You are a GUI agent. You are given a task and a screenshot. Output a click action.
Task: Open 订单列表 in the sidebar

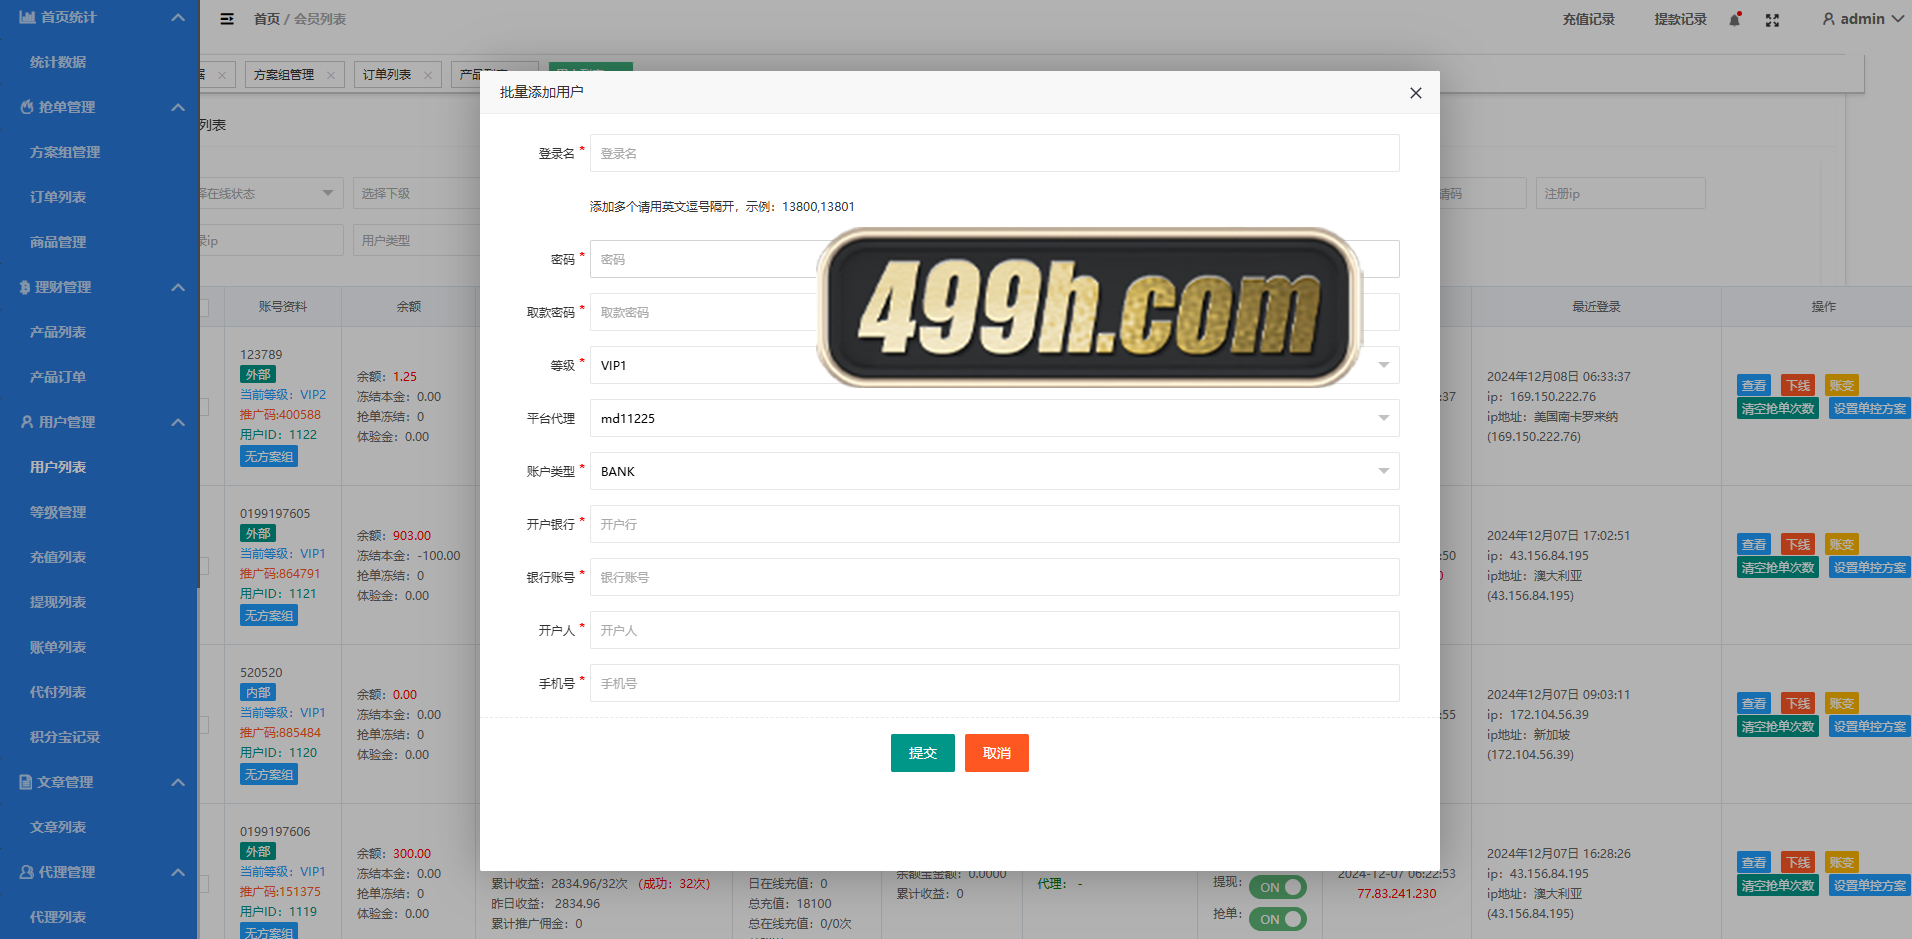[x=58, y=197]
